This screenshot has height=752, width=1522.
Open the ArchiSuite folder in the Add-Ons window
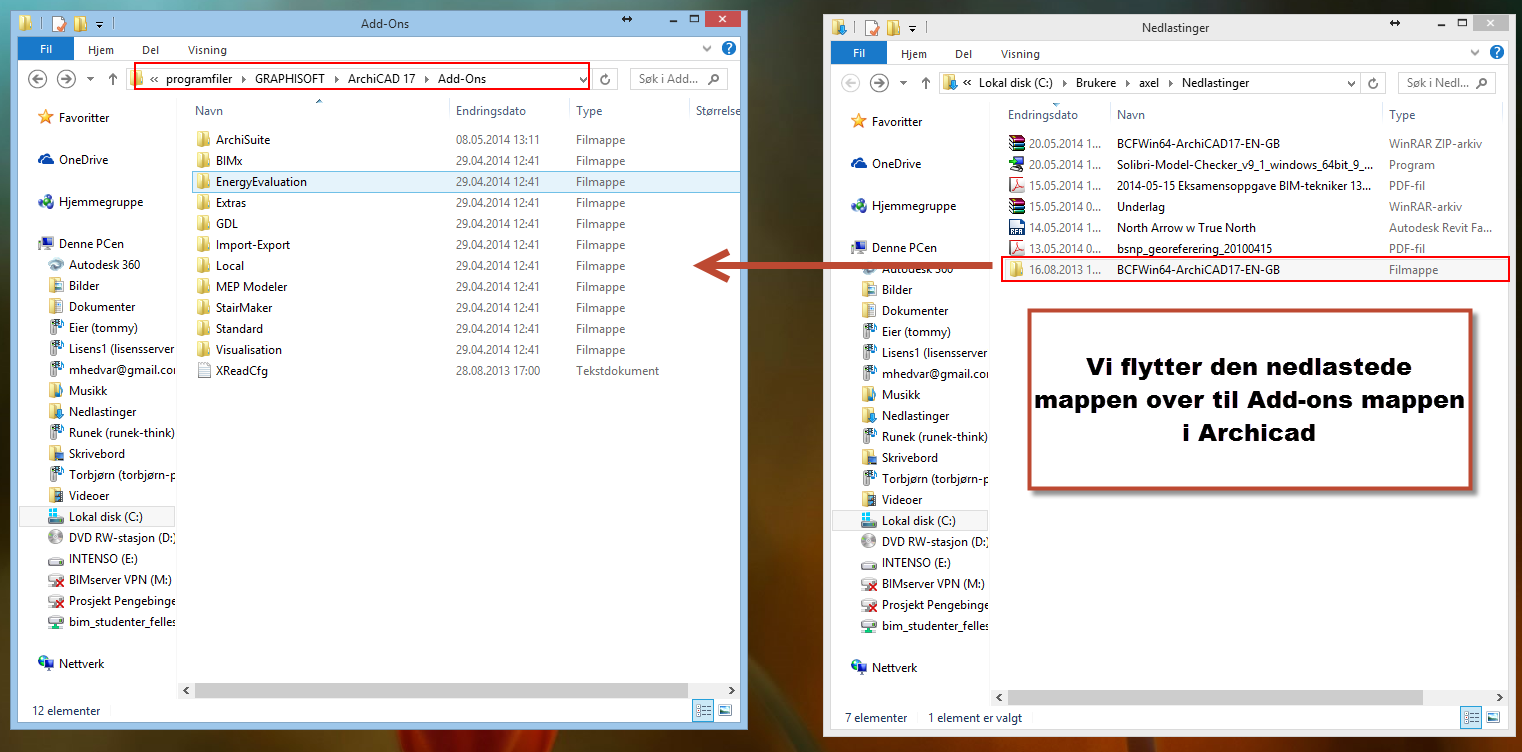(243, 140)
